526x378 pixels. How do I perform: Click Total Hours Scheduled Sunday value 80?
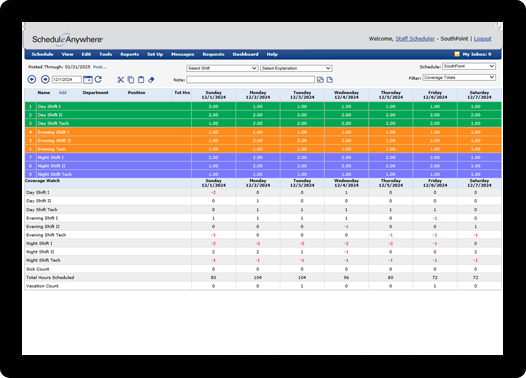tap(213, 277)
